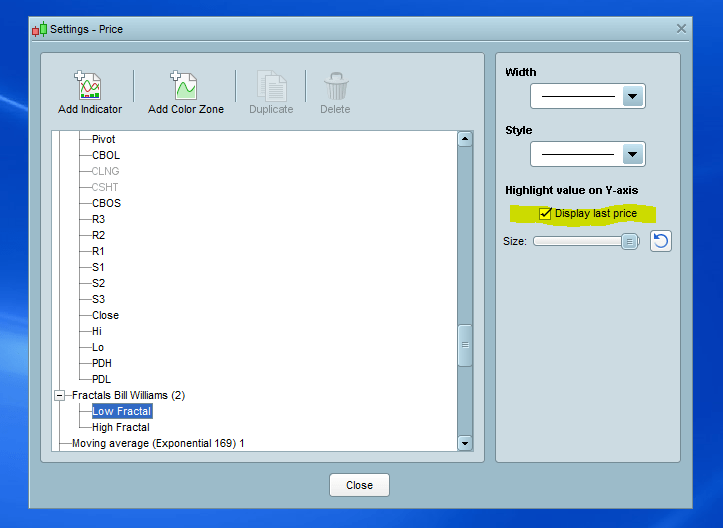The width and height of the screenshot is (723, 528).
Task: Click the vertical scrollbar thumb
Action: (x=465, y=345)
